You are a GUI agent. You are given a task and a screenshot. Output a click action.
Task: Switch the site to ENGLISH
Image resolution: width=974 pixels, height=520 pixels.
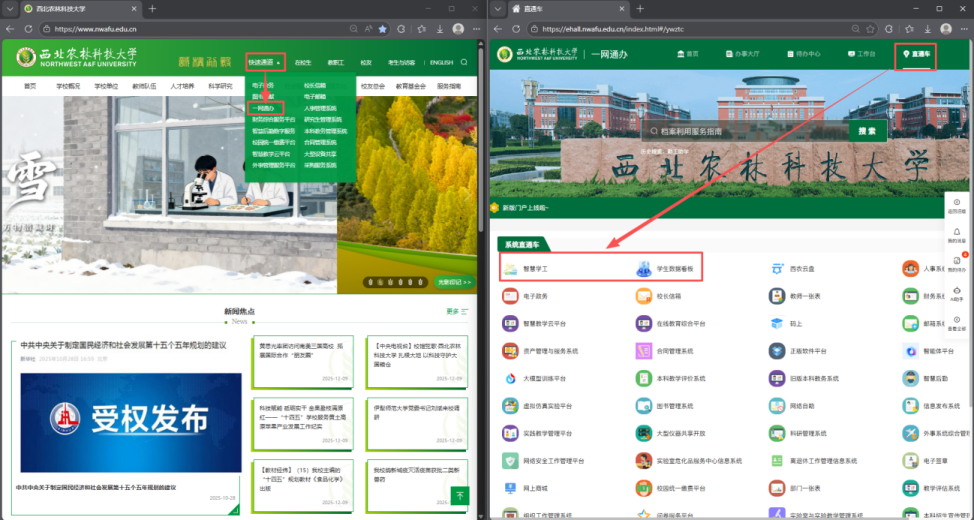coord(441,62)
